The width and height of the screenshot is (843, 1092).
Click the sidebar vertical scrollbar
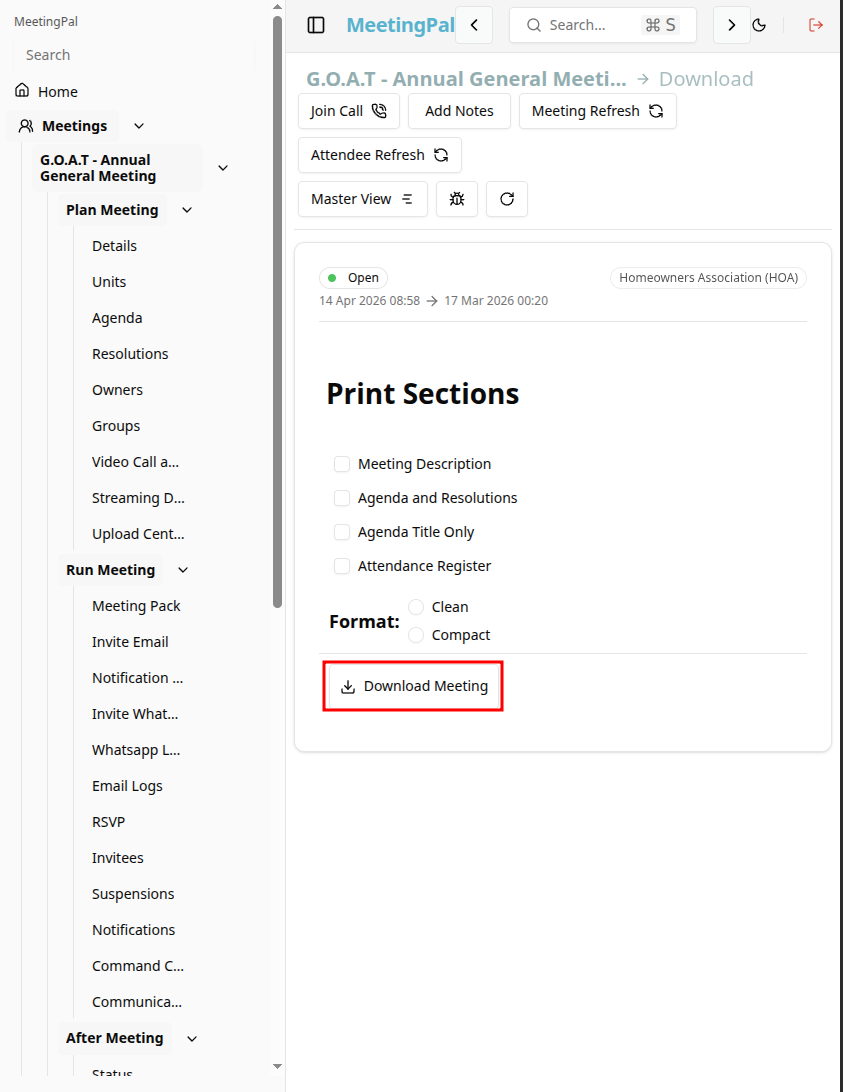(277, 312)
